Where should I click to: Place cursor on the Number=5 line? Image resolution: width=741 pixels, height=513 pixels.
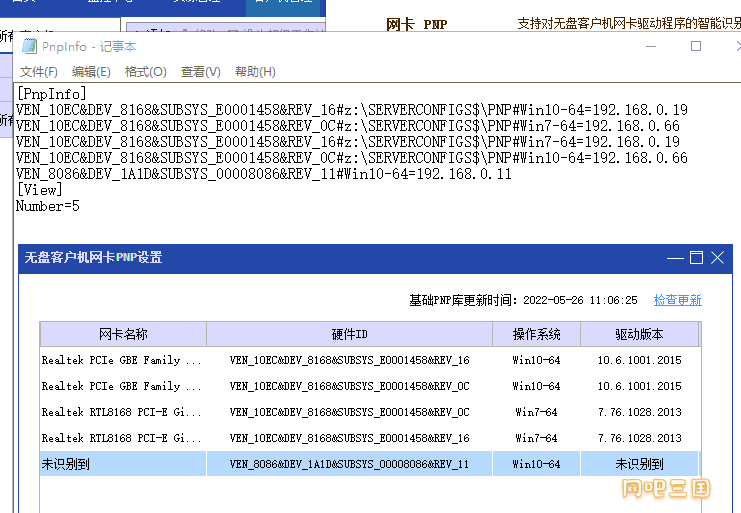tap(48, 206)
